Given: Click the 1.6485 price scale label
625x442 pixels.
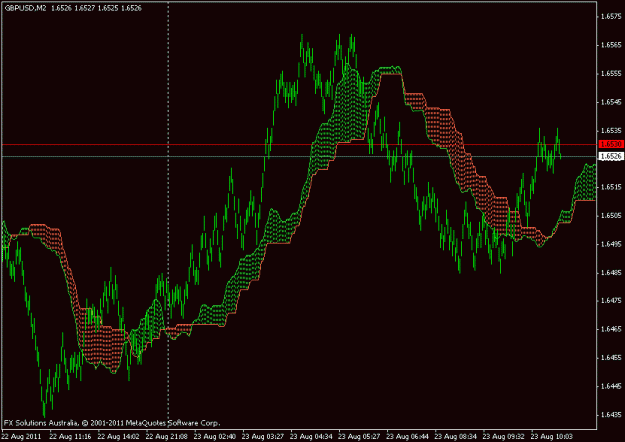Looking at the screenshot, I should pos(611,273).
